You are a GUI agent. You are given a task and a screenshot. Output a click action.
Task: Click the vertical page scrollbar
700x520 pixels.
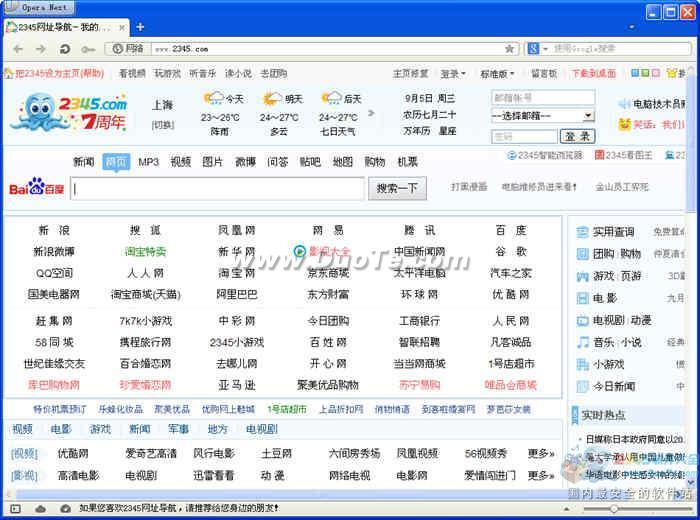(x=694, y=300)
